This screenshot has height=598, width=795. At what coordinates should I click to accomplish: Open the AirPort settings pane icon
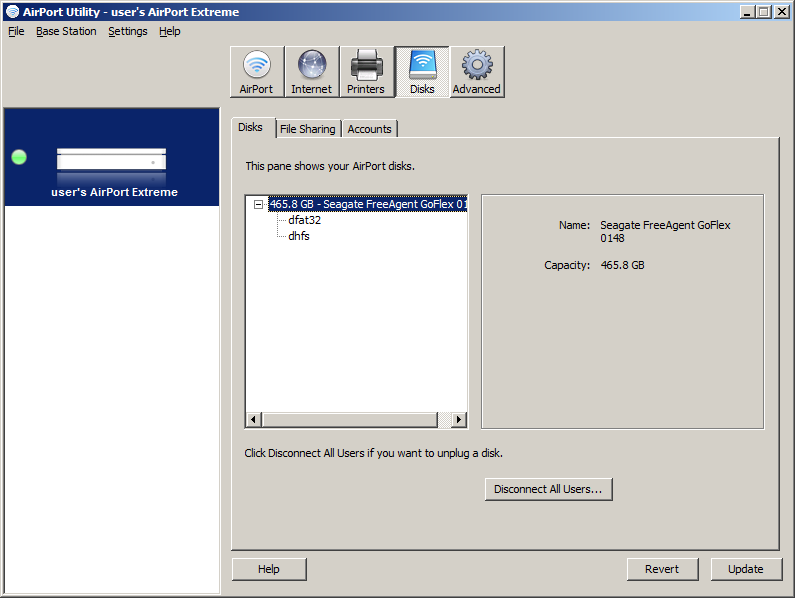(257, 72)
